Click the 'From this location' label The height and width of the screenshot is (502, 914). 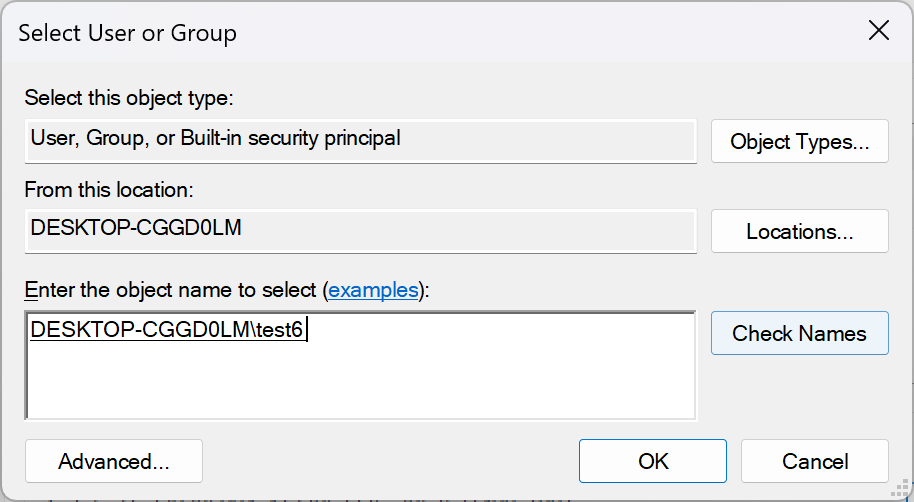pyautogui.click(x=109, y=189)
